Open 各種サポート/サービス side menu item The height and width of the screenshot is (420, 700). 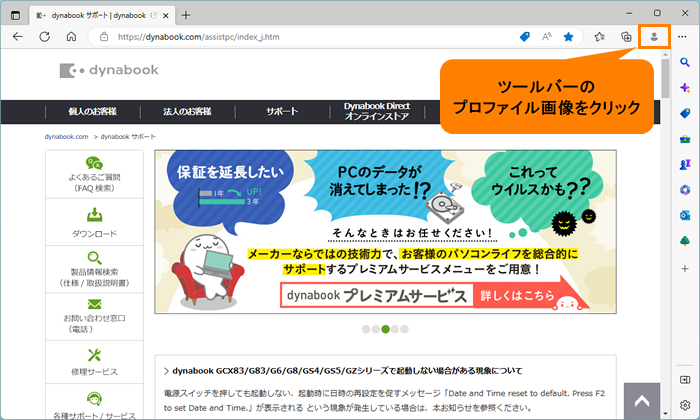pos(94,404)
